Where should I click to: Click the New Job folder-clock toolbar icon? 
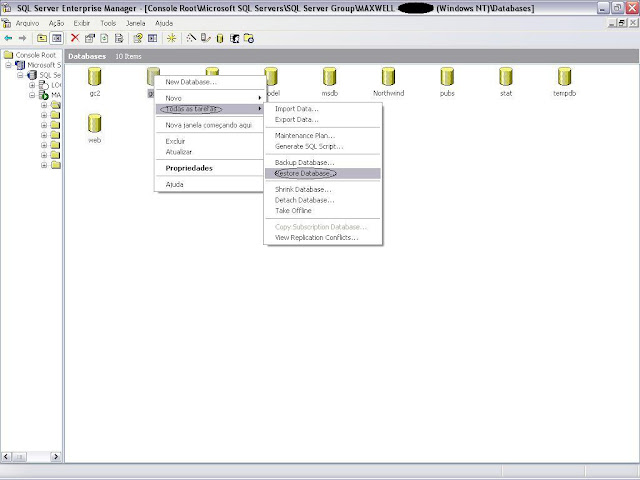(249, 38)
